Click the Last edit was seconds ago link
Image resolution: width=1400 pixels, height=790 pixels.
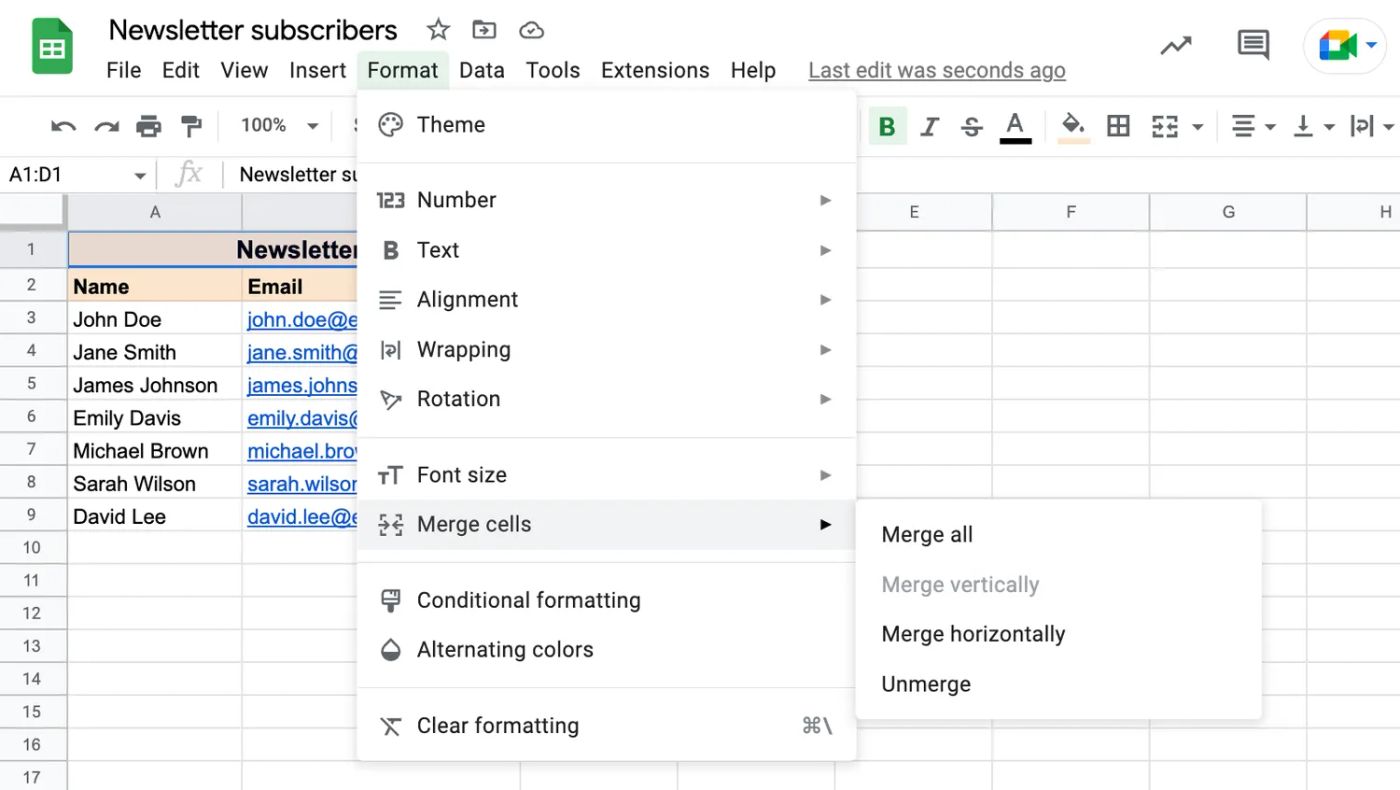[936, 70]
